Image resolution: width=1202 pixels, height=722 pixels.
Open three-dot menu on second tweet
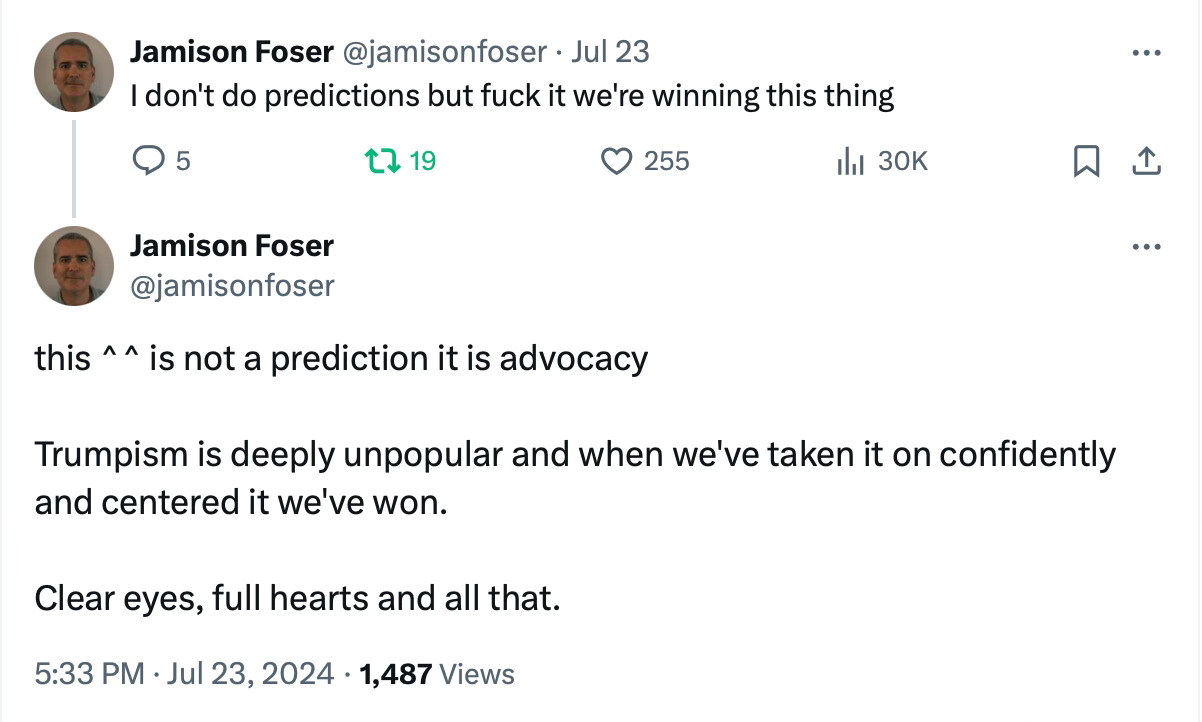pos(1146,246)
